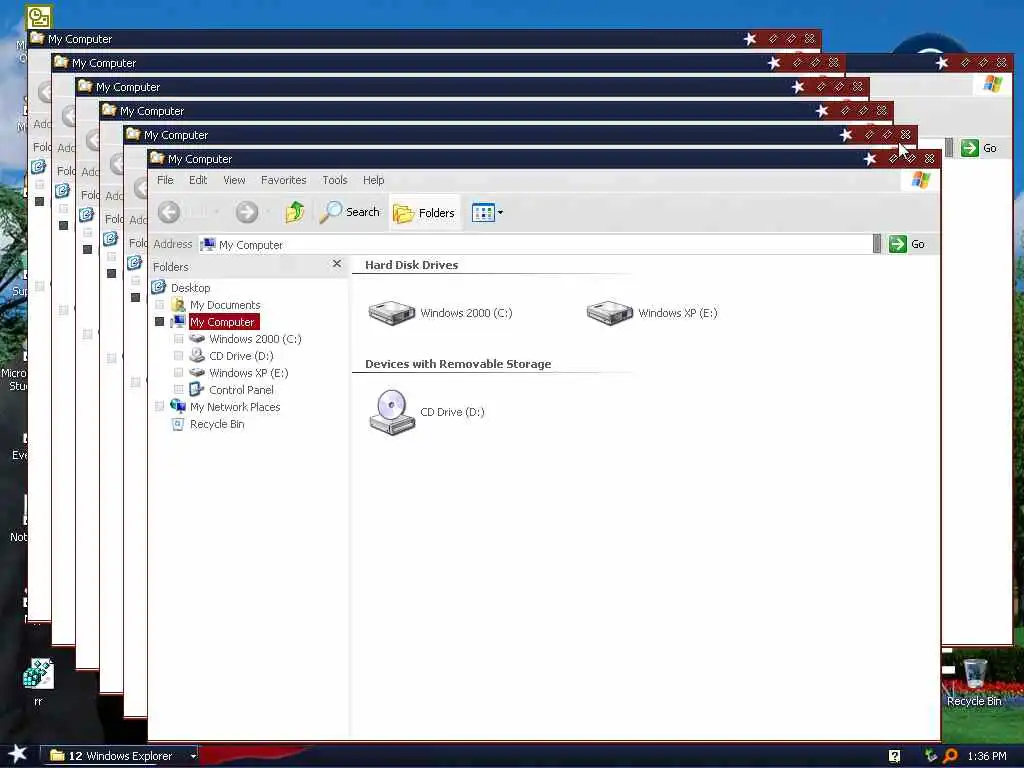Open the Tools menu

pos(334,180)
